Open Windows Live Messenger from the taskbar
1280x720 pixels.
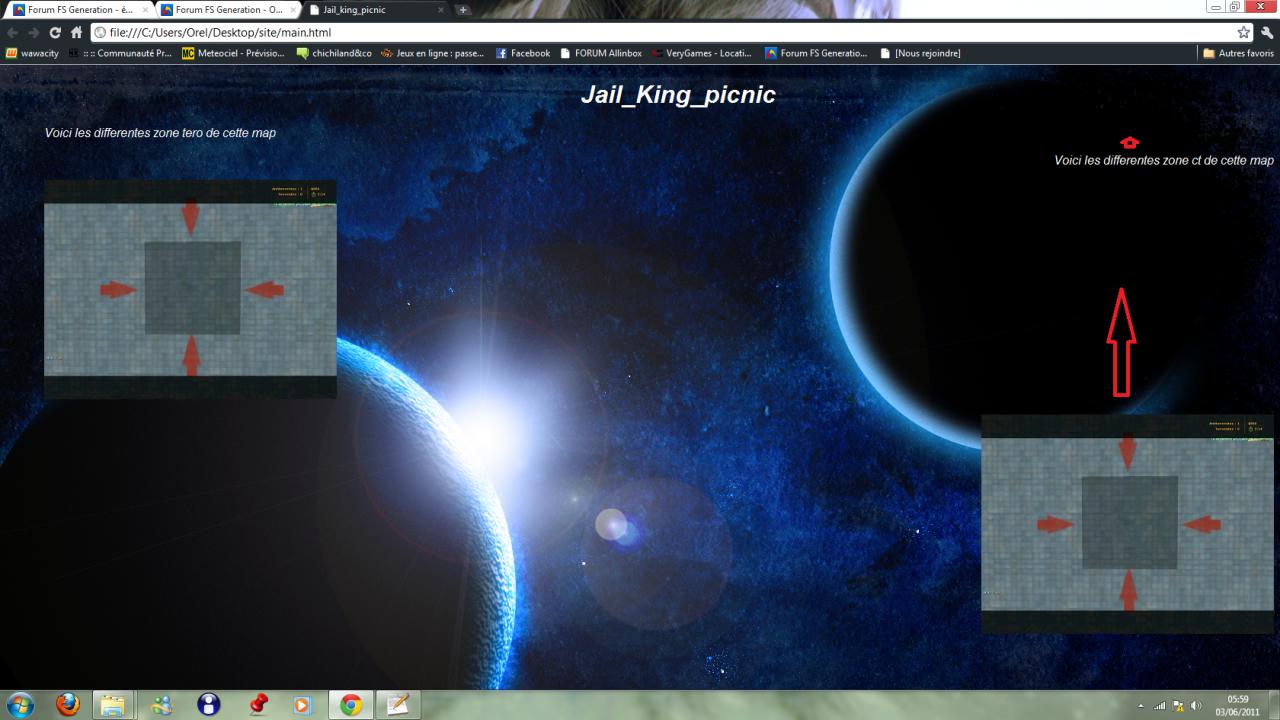click(161, 705)
